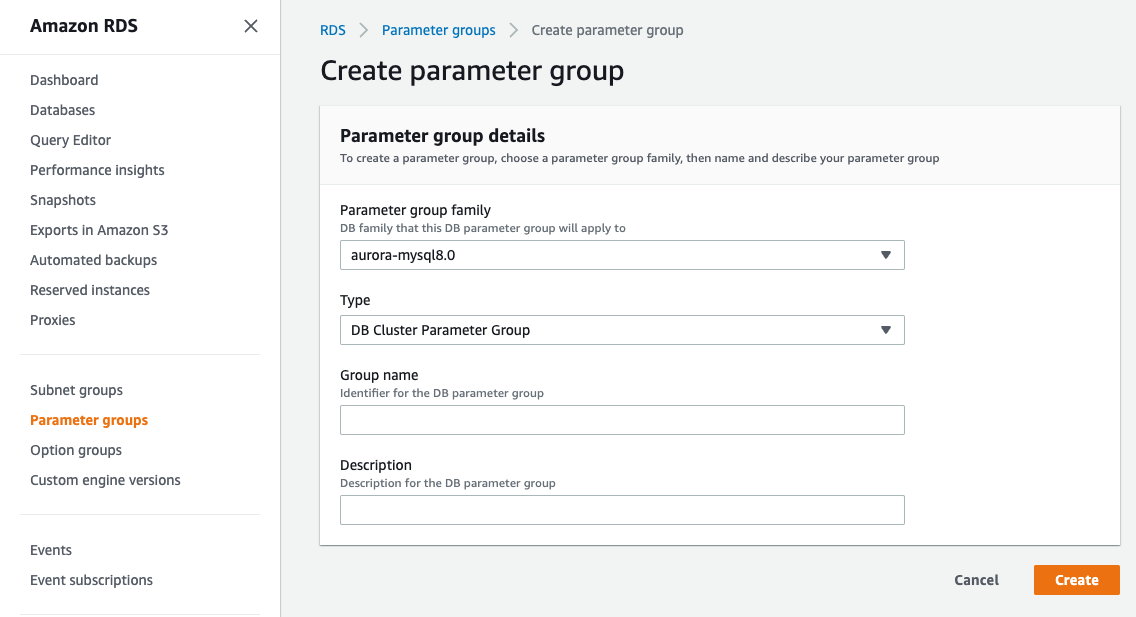The height and width of the screenshot is (617, 1136).
Task: Open Dashboard in the sidebar
Action: (64, 80)
